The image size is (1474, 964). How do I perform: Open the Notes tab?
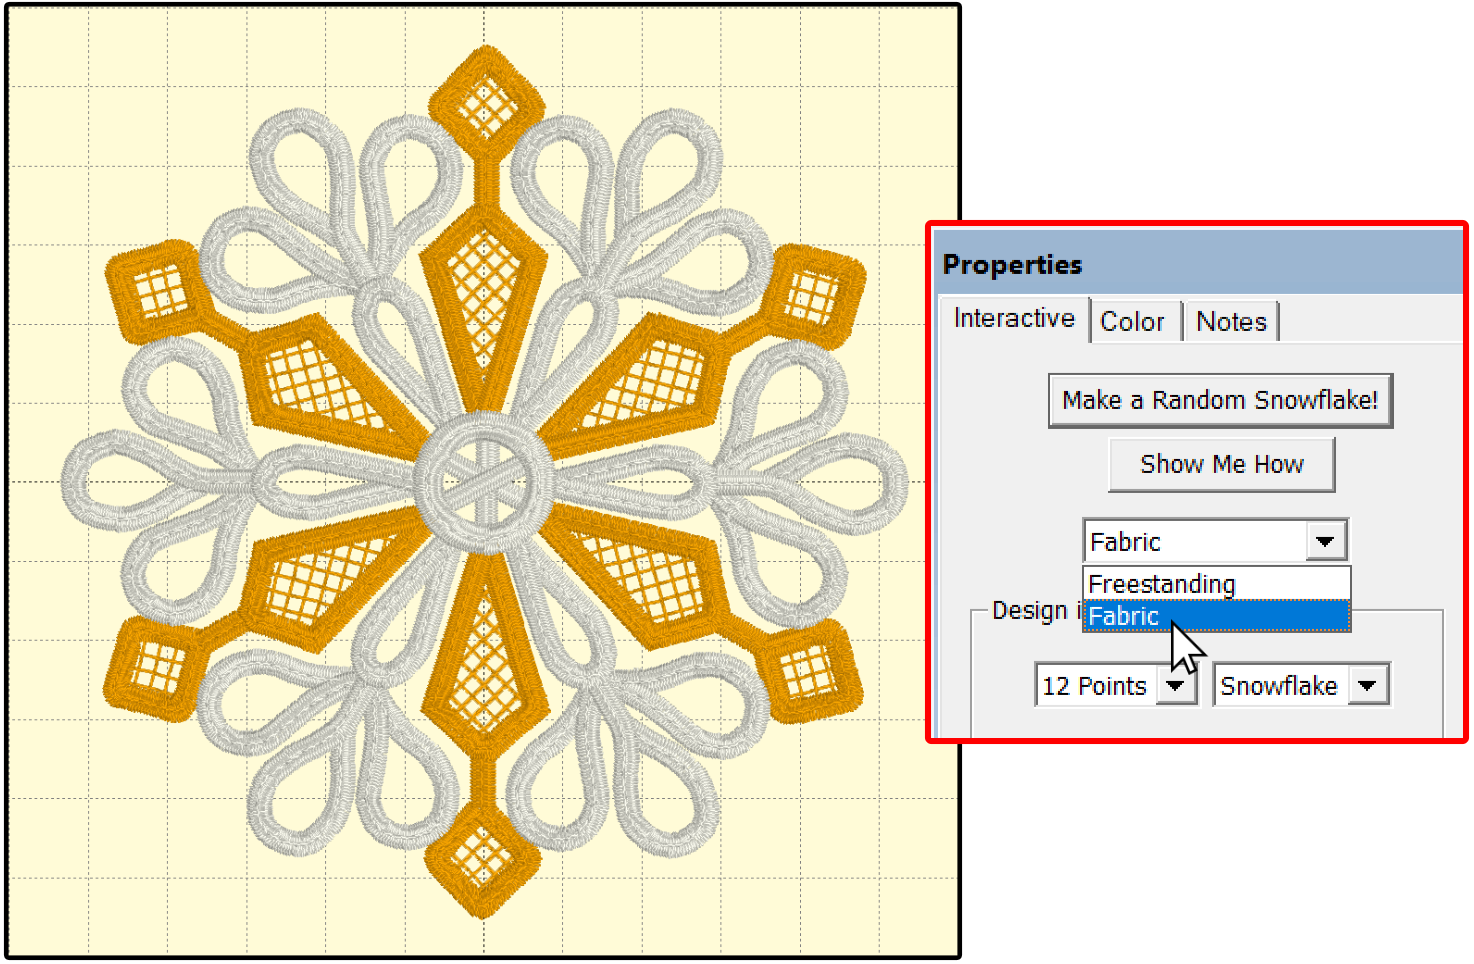point(1231,321)
